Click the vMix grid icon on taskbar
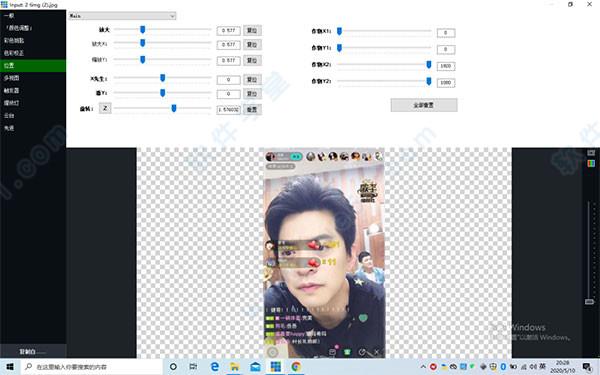 click(276, 367)
